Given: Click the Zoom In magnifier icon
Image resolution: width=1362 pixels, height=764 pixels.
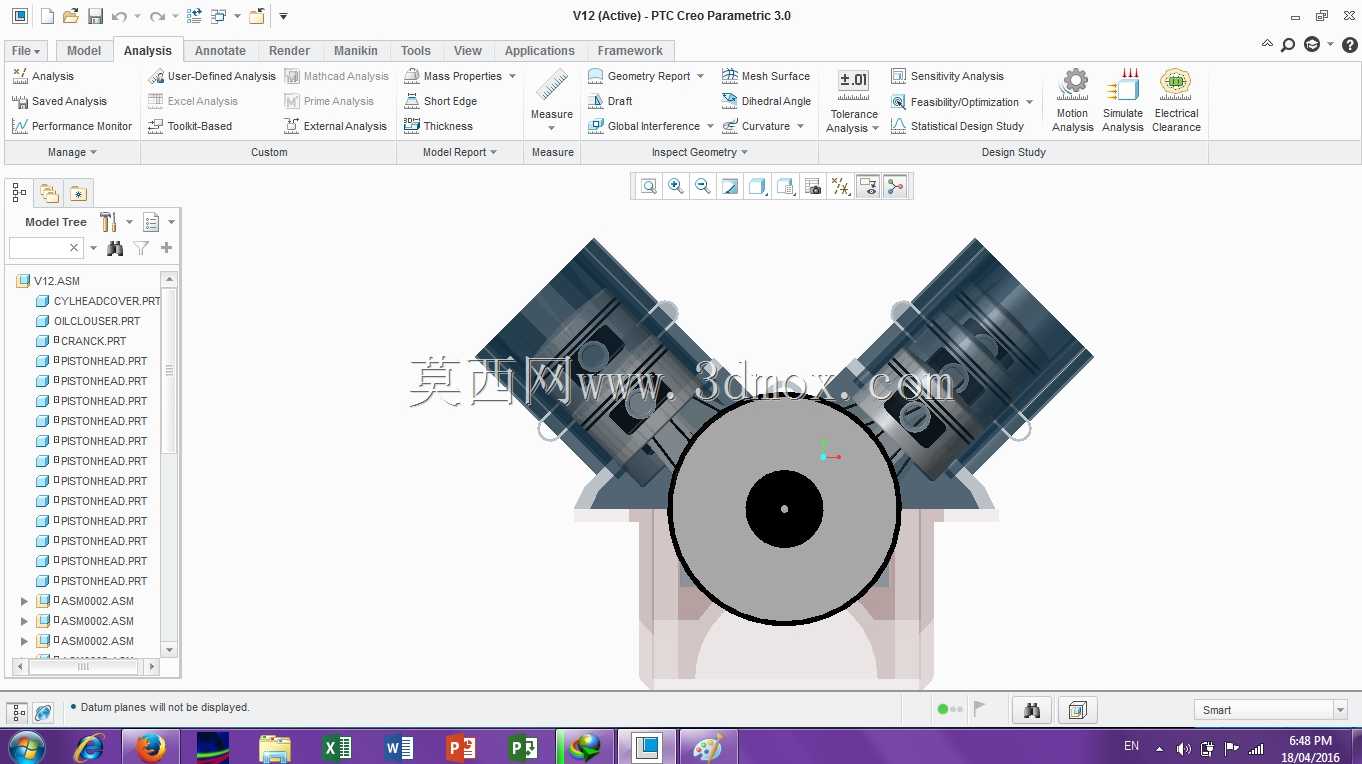Looking at the screenshot, I should point(676,186).
